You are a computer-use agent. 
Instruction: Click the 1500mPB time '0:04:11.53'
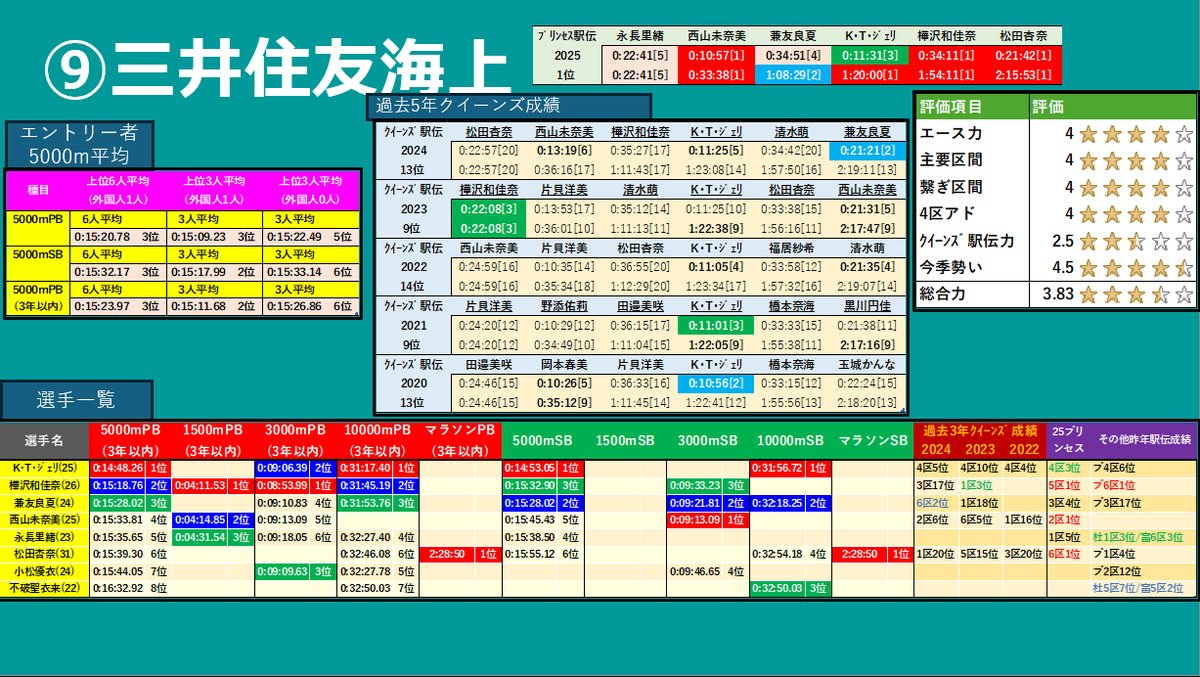pos(200,485)
